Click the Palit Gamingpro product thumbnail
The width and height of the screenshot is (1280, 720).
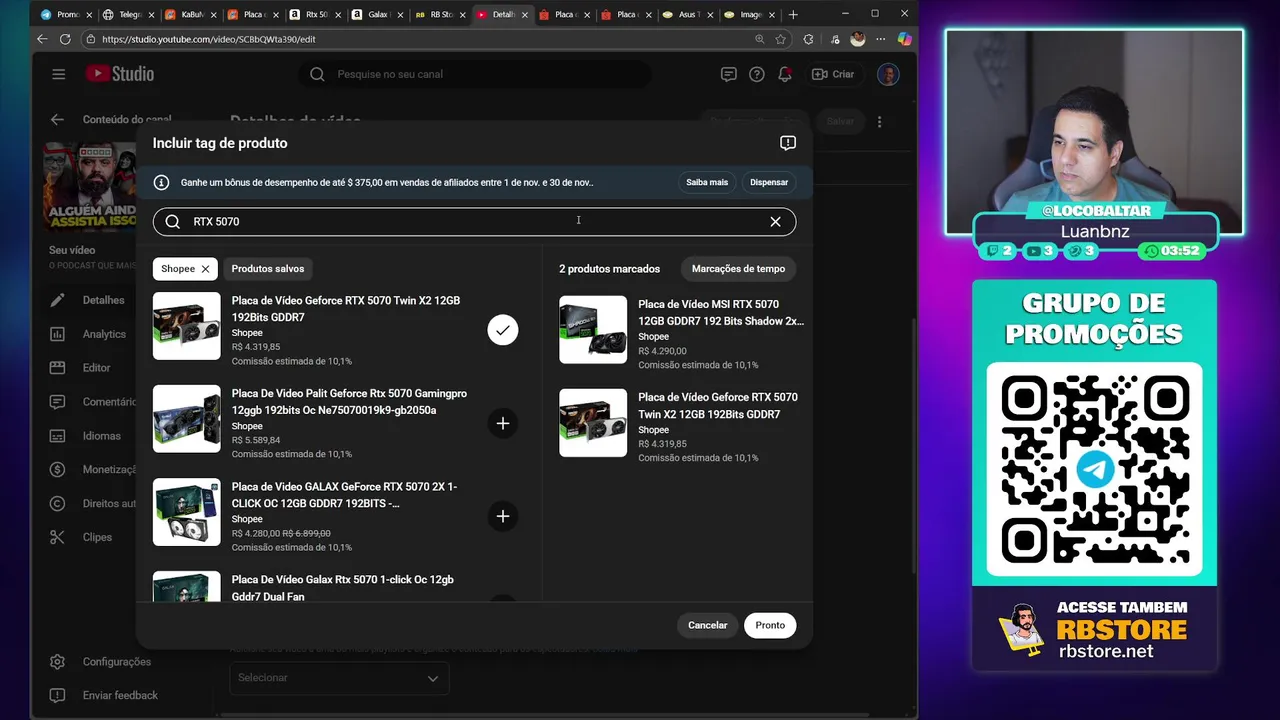(x=187, y=419)
